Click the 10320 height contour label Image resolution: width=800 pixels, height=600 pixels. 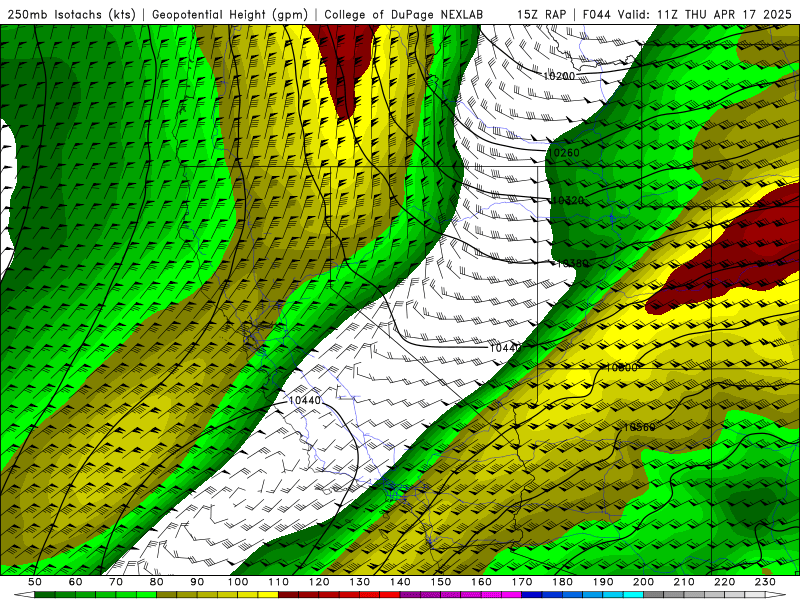click(568, 200)
